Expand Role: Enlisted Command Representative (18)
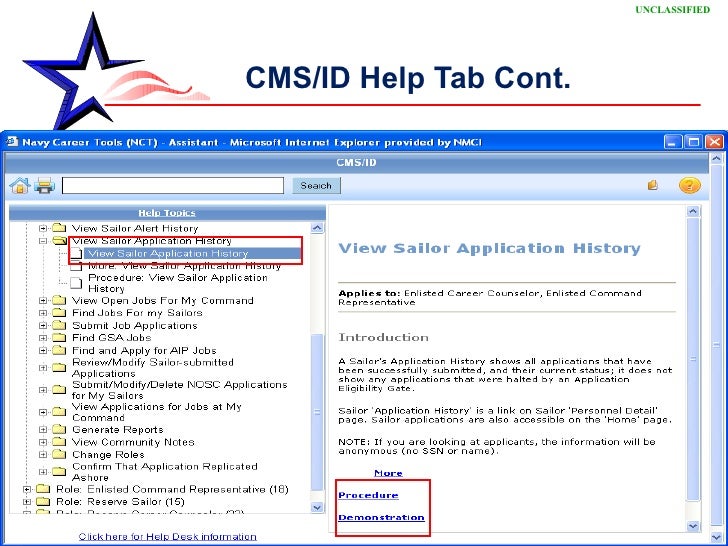 [x=27, y=489]
